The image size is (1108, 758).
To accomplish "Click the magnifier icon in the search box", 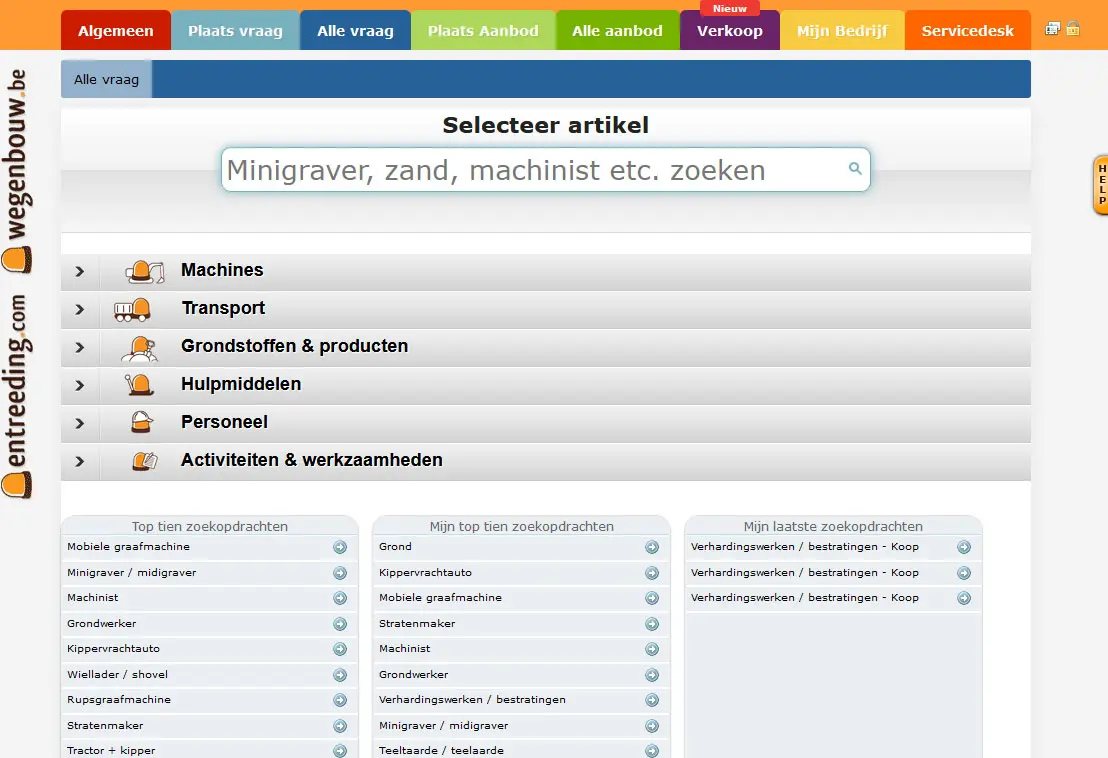I will tap(855, 169).
